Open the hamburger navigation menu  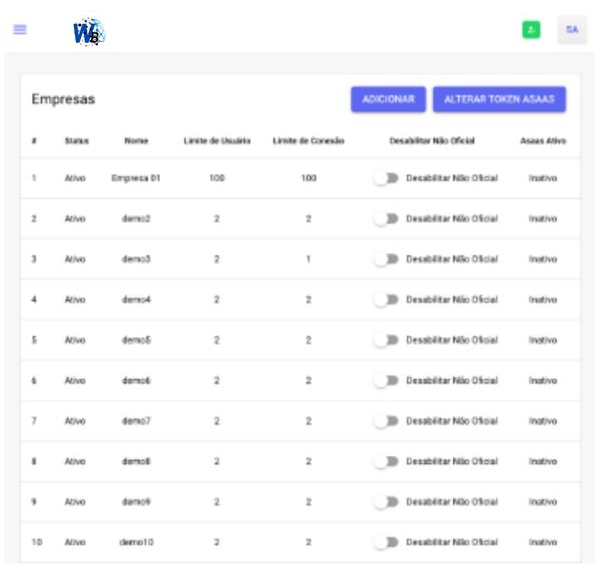click(19, 30)
